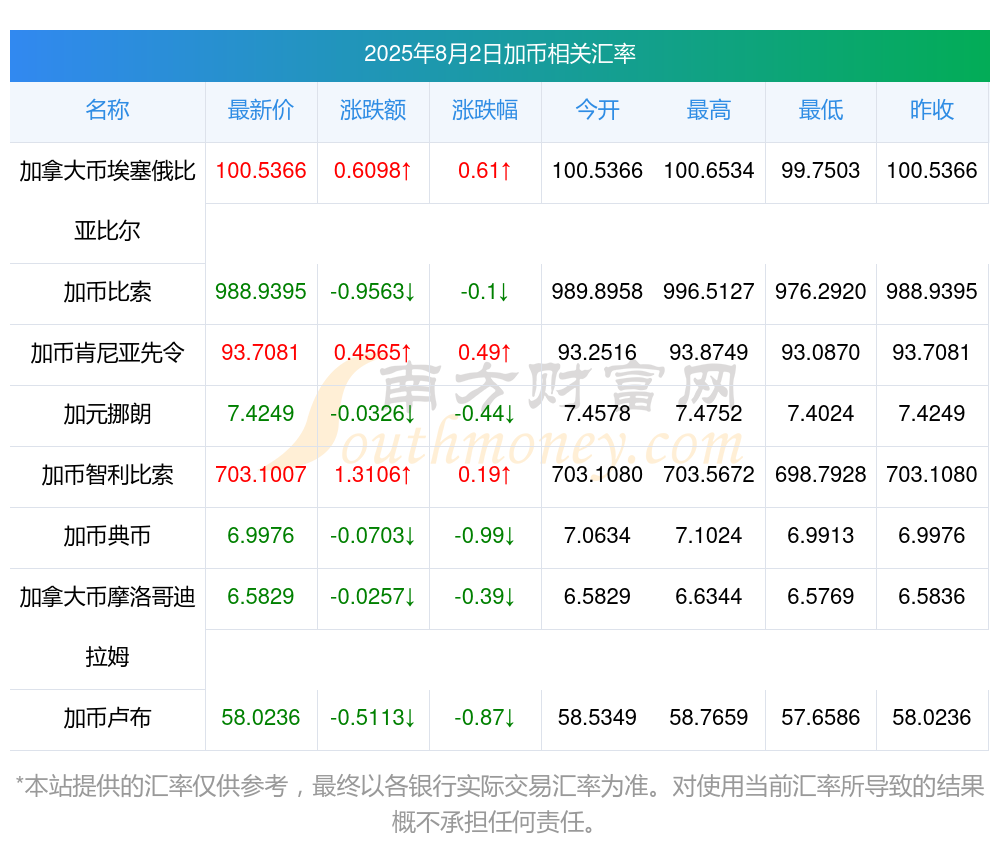Viewport: 1000px width, 853px height.
Task: Click the high value 6.6344
Action: click(709, 597)
